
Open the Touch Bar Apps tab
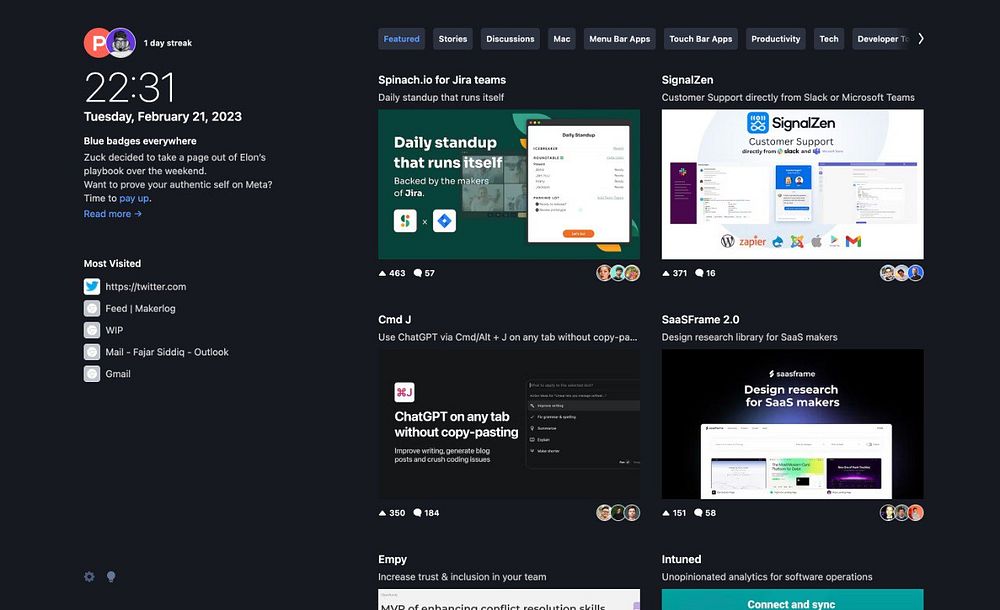pyautogui.click(x=701, y=39)
